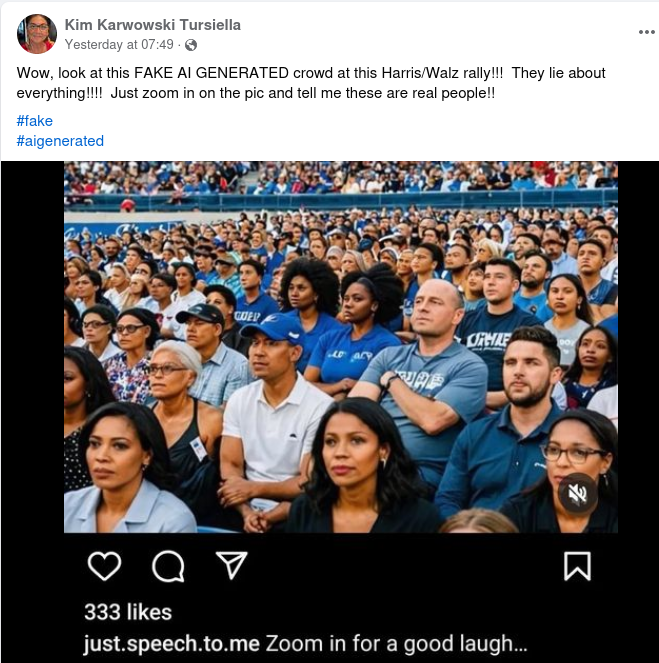The width and height of the screenshot is (659, 663).
Task: Click the "Yesterday at 07:49" timestamp
Action: coord(120,45)
